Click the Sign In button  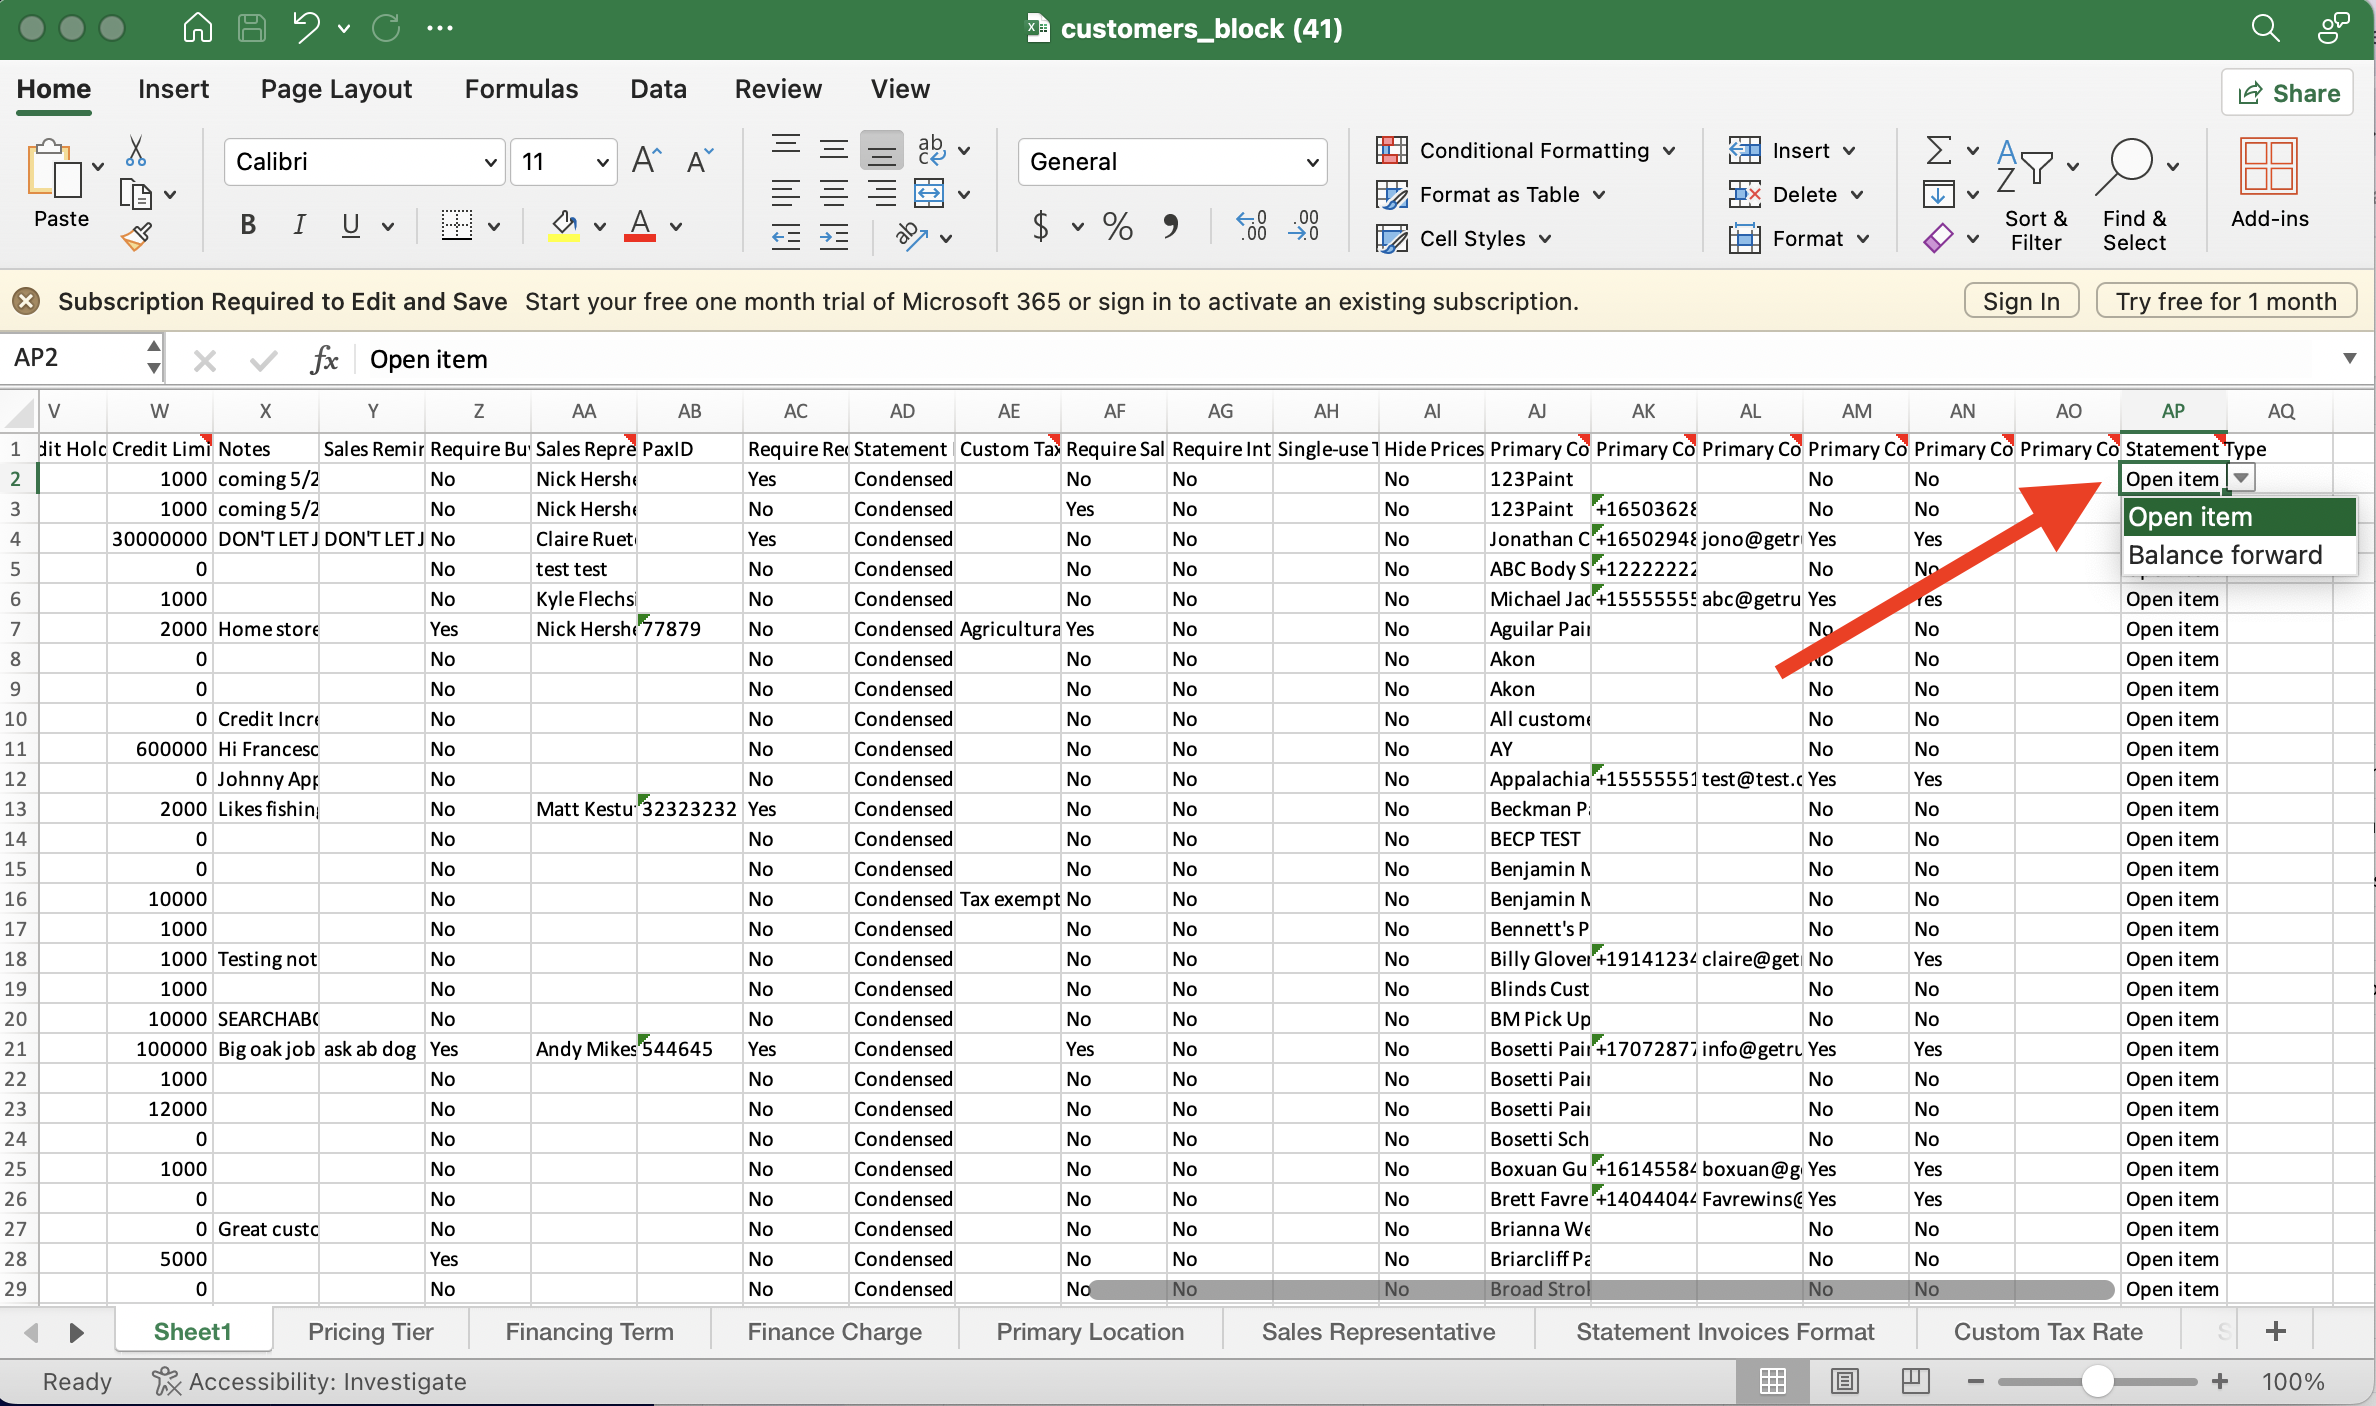(x=2020, y=301)
